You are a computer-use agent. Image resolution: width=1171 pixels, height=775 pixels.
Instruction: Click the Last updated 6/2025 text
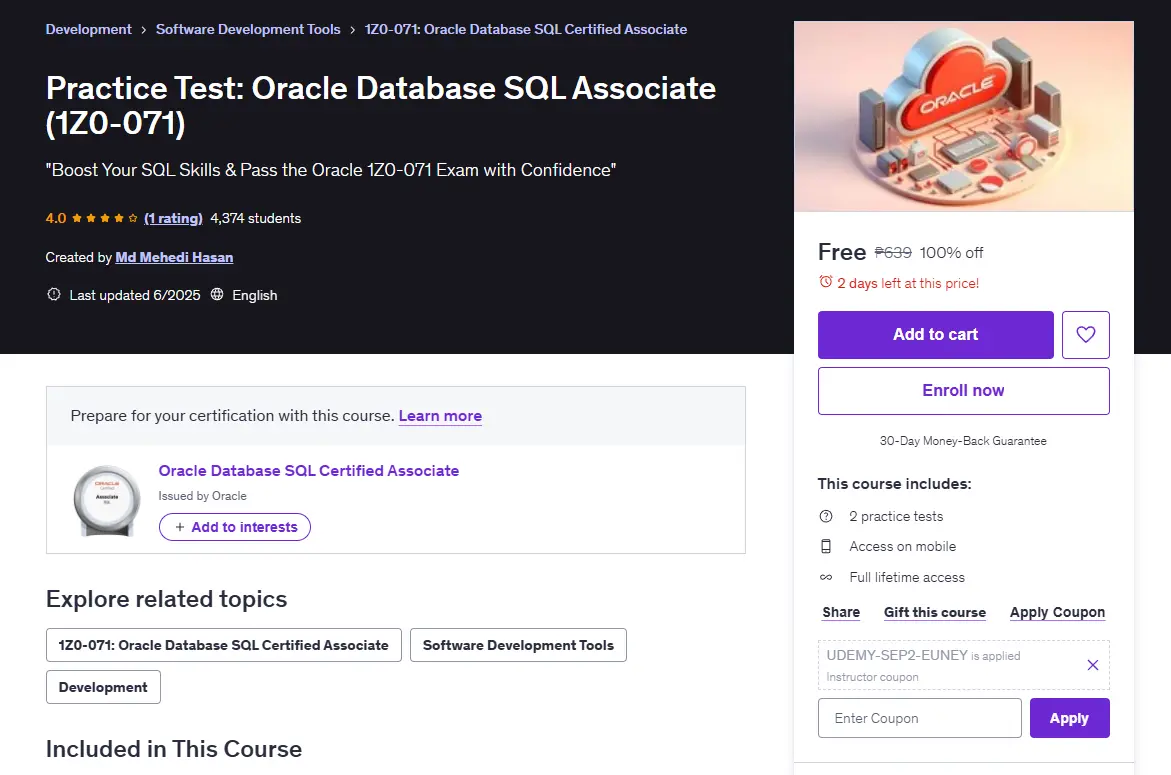click(134, 295)
